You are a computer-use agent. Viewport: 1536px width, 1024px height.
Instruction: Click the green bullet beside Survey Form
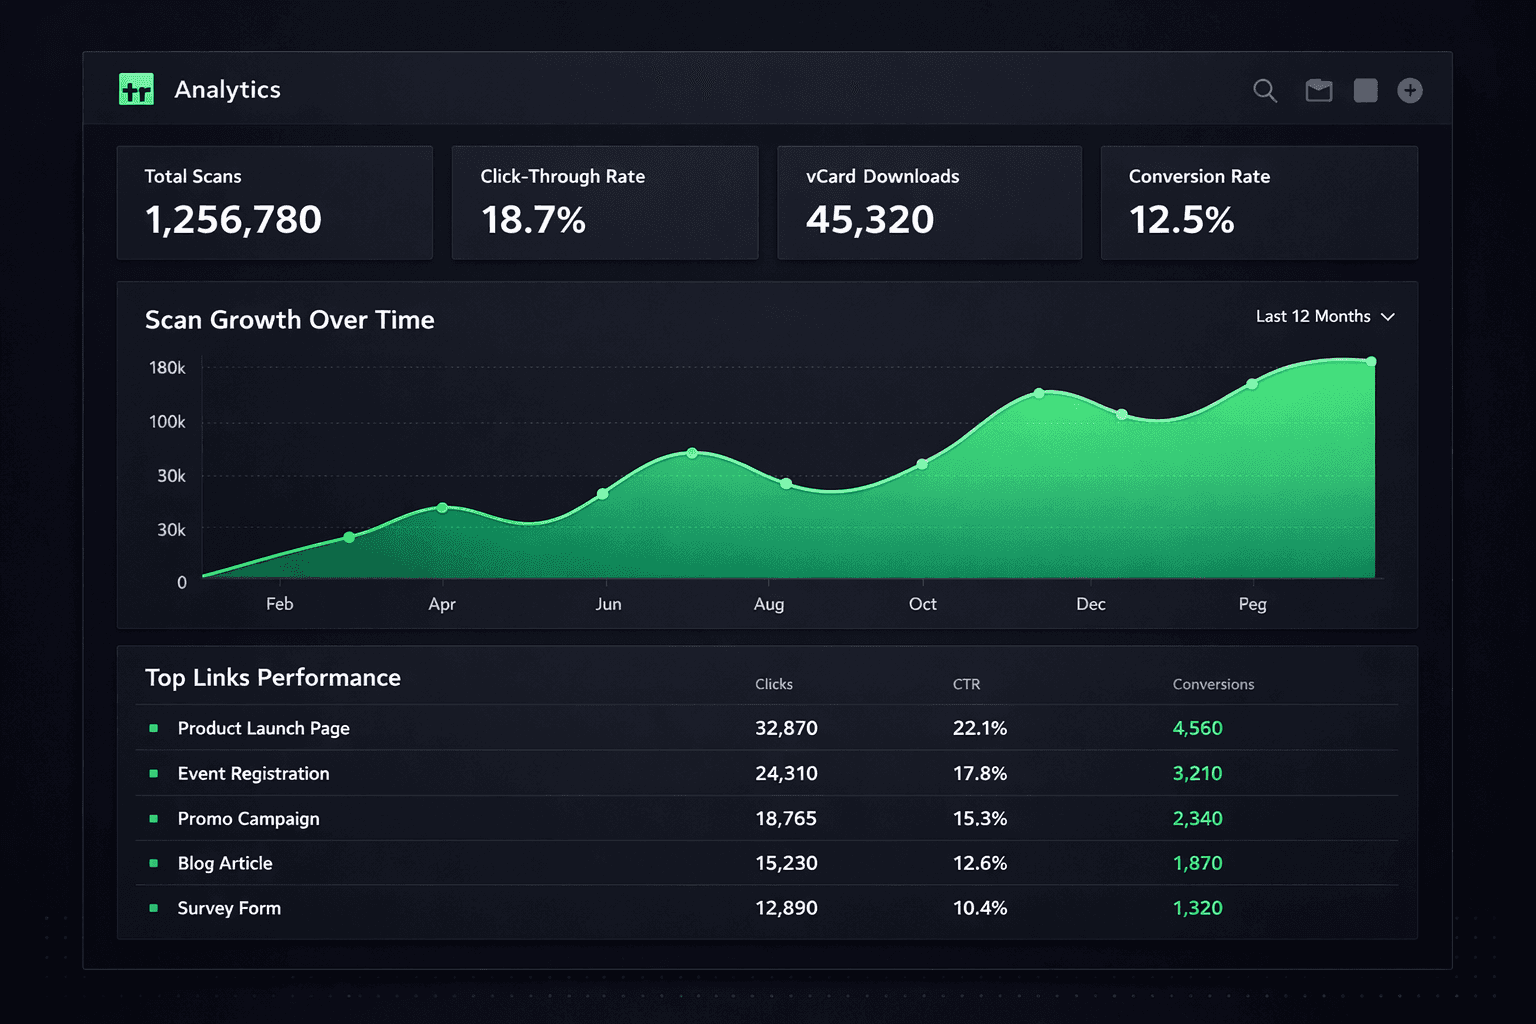tap(153, 908)
